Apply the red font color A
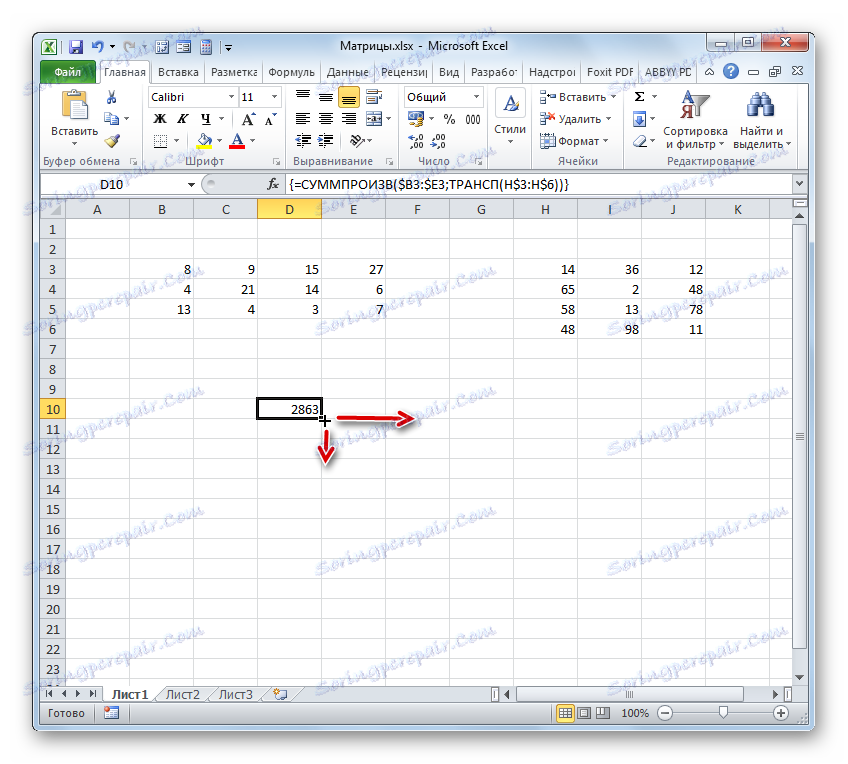 (237, 141)
